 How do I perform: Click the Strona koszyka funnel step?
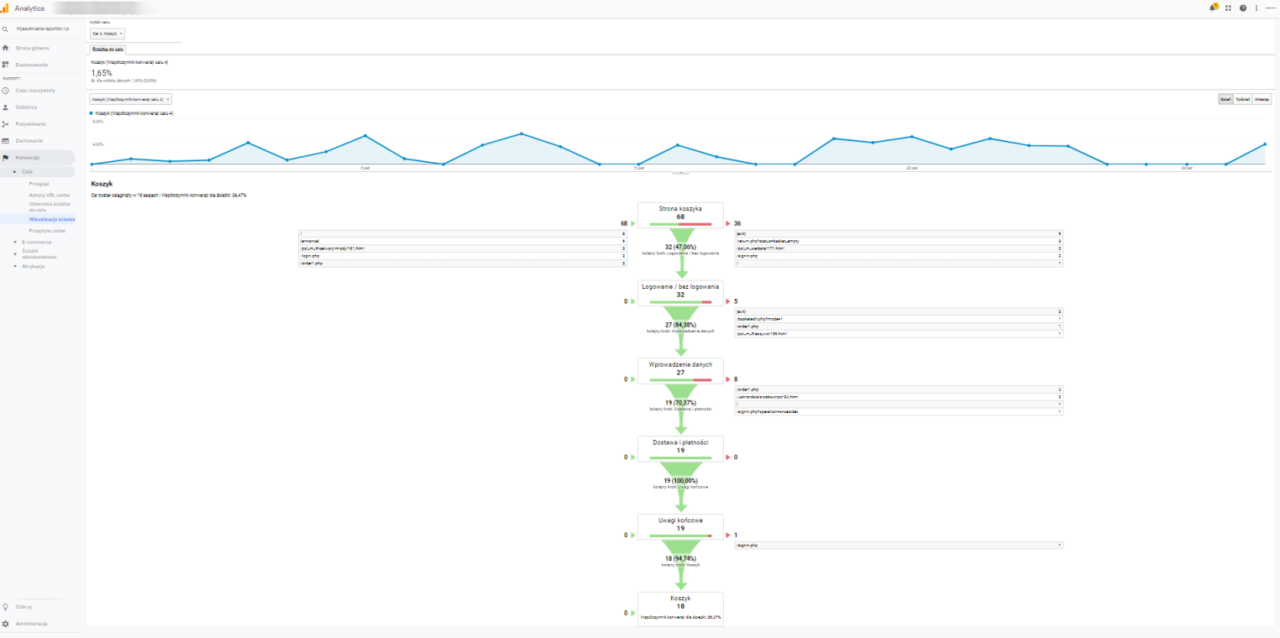tap(680, 212)
